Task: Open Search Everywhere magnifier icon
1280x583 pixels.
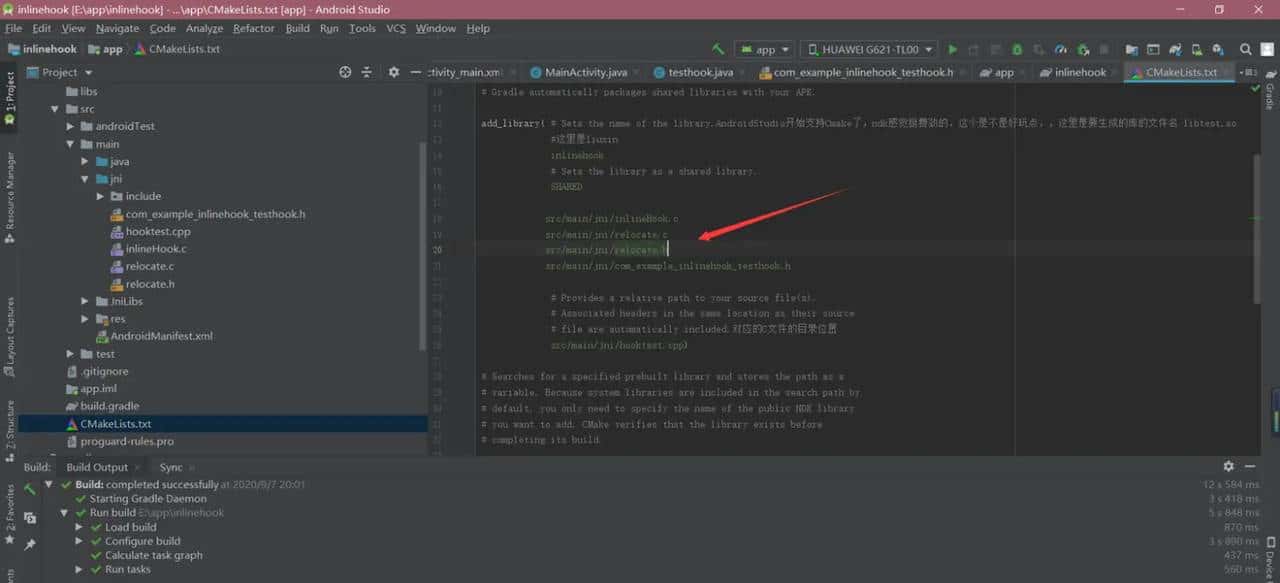Action: click(1246, 49)
